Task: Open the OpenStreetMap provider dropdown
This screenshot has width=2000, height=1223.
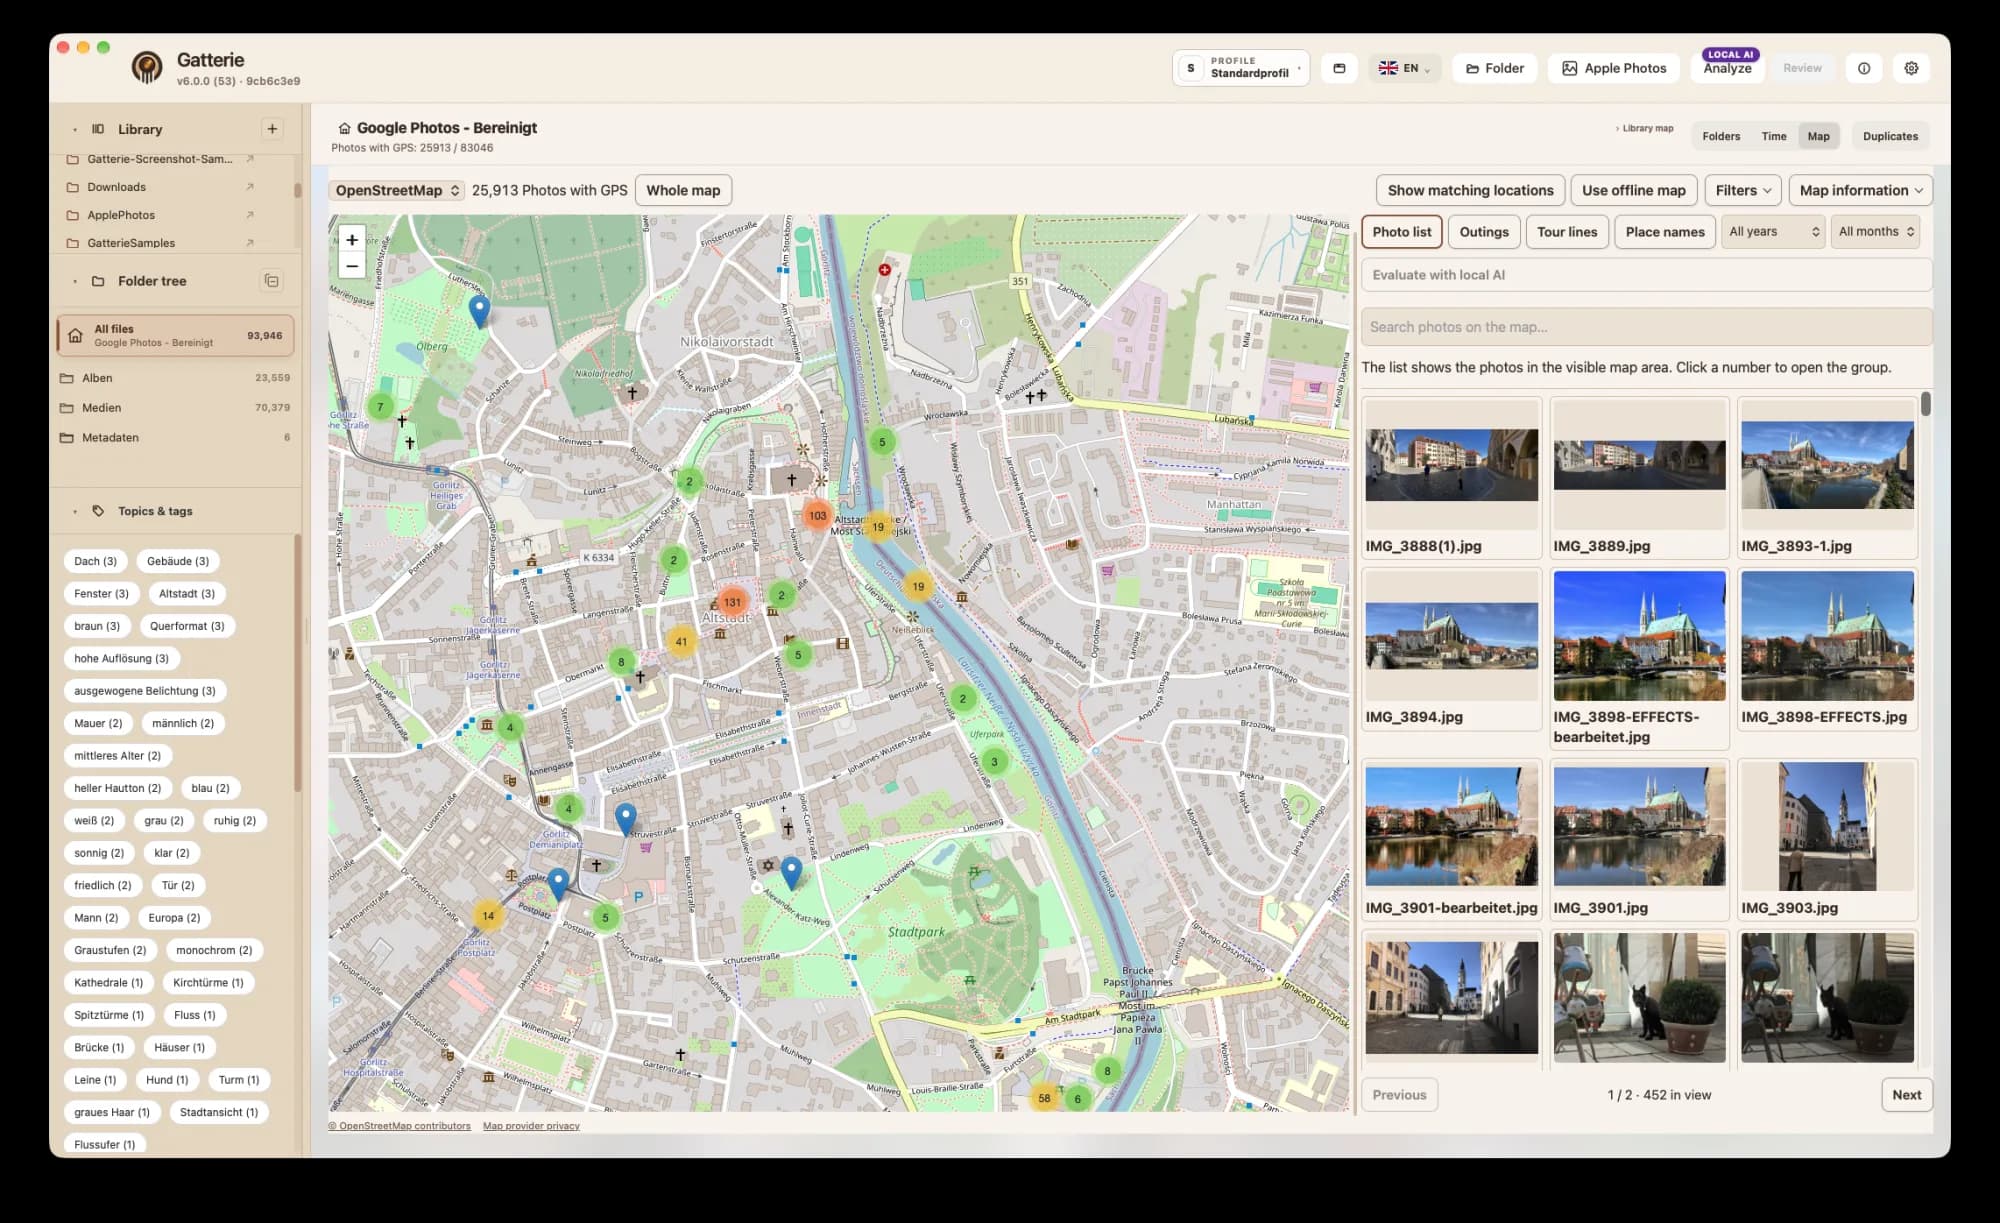Action: pyautogui.click(x=397, y=190)
